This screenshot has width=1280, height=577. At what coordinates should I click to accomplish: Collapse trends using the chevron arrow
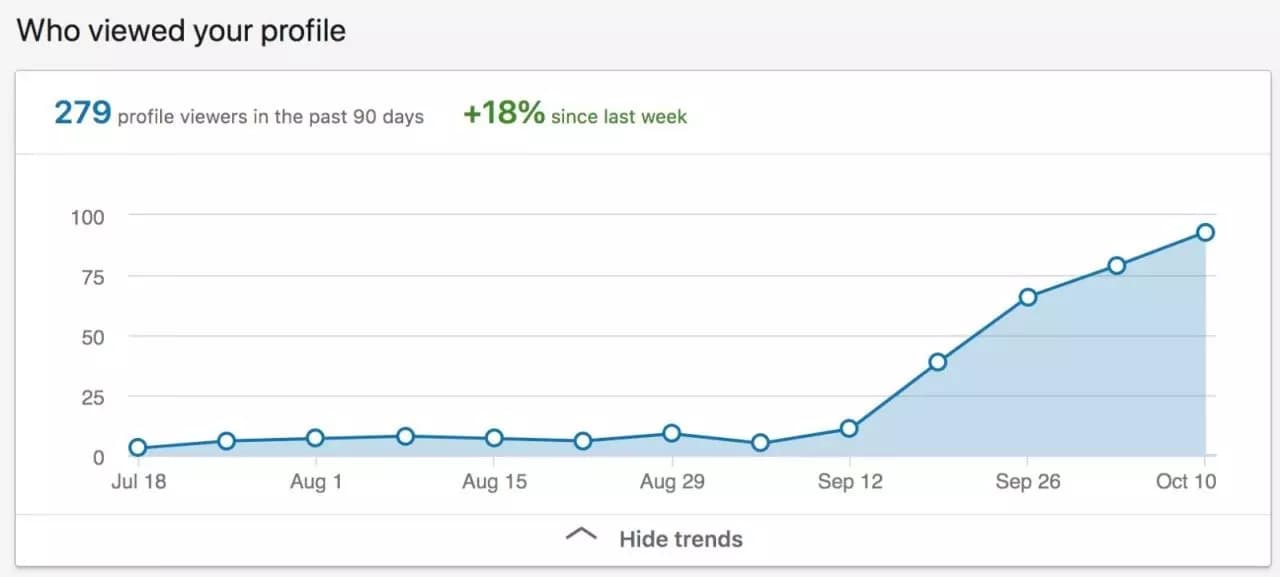pos(581,533)
